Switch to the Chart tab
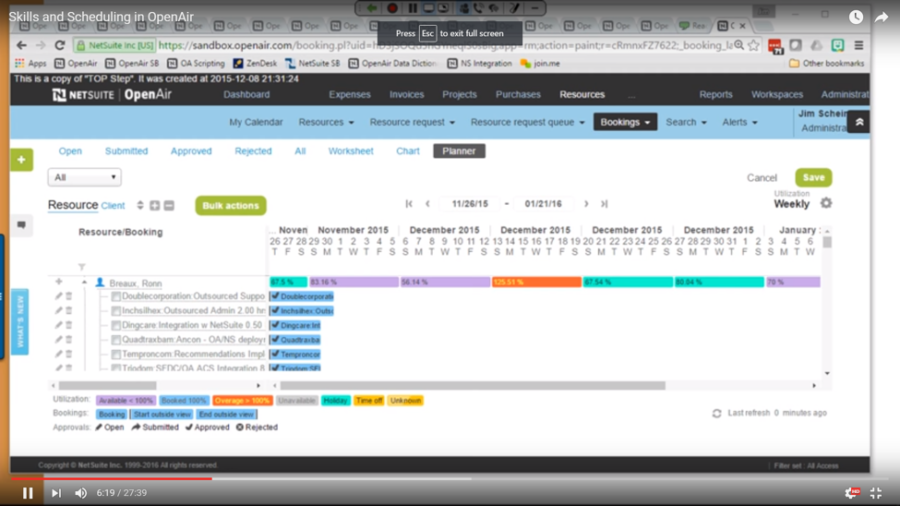 (x=408, y=151)
